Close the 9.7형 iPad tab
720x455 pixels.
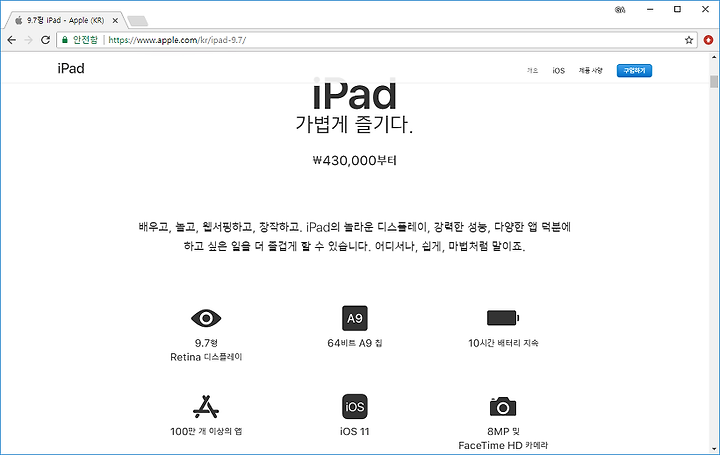pos(115,20)
